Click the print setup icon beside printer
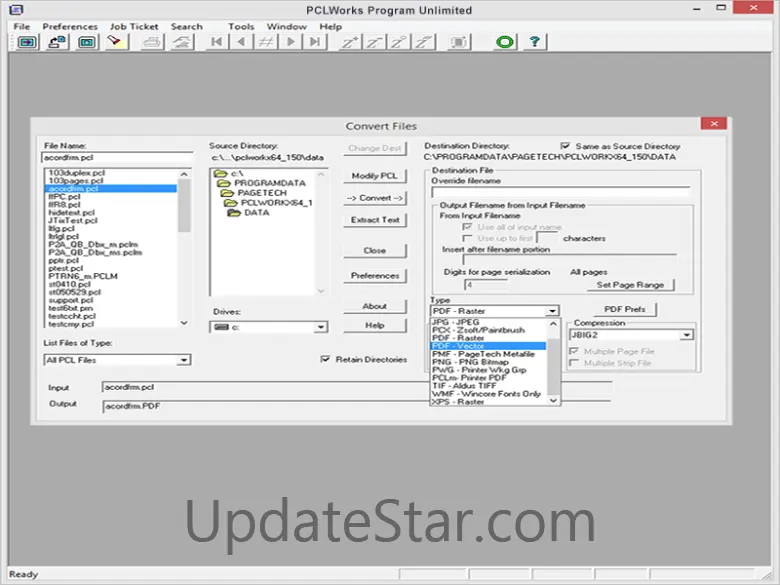This screenshot has height=585, width=780. click(x=182, y=42)
